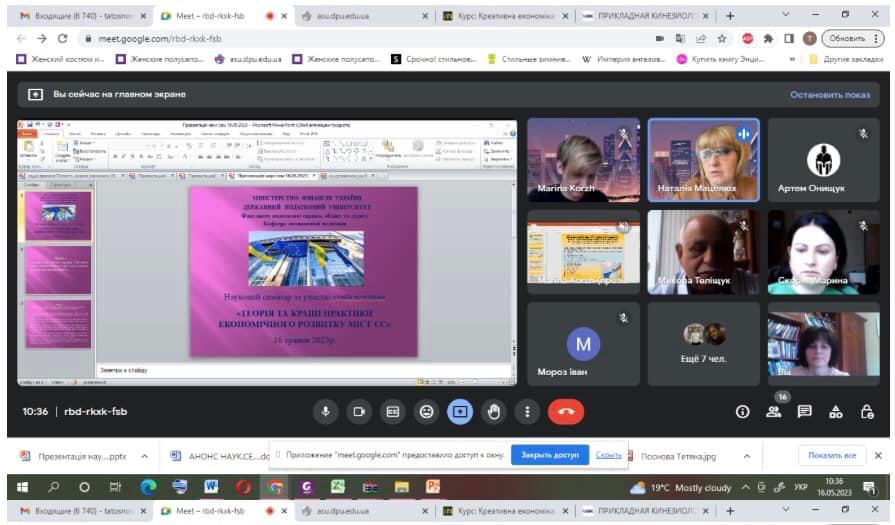Select Мороз Іван participant tile
The width and height of the screenshot is (895, 525).
coord(583,344)
